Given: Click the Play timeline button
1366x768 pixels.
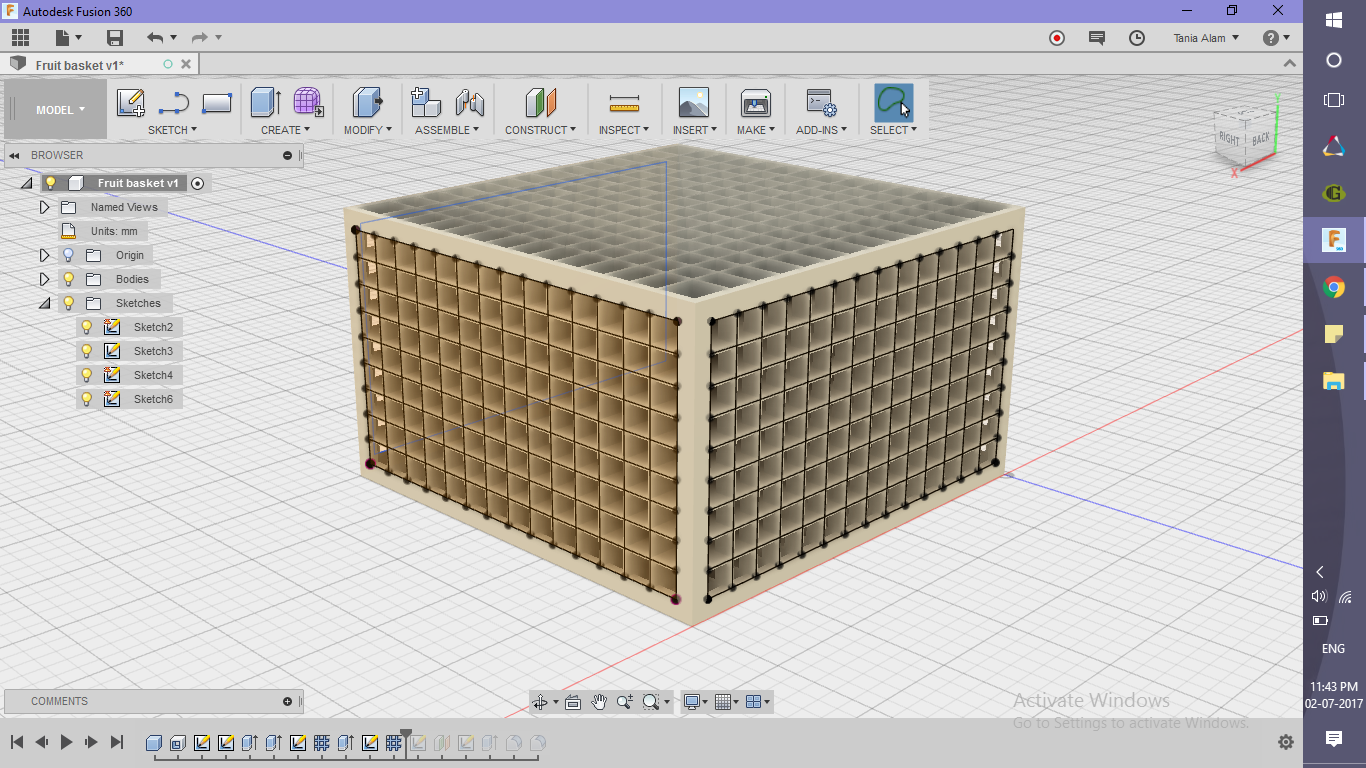Looking at the screenshot, I should click(67, 742).
